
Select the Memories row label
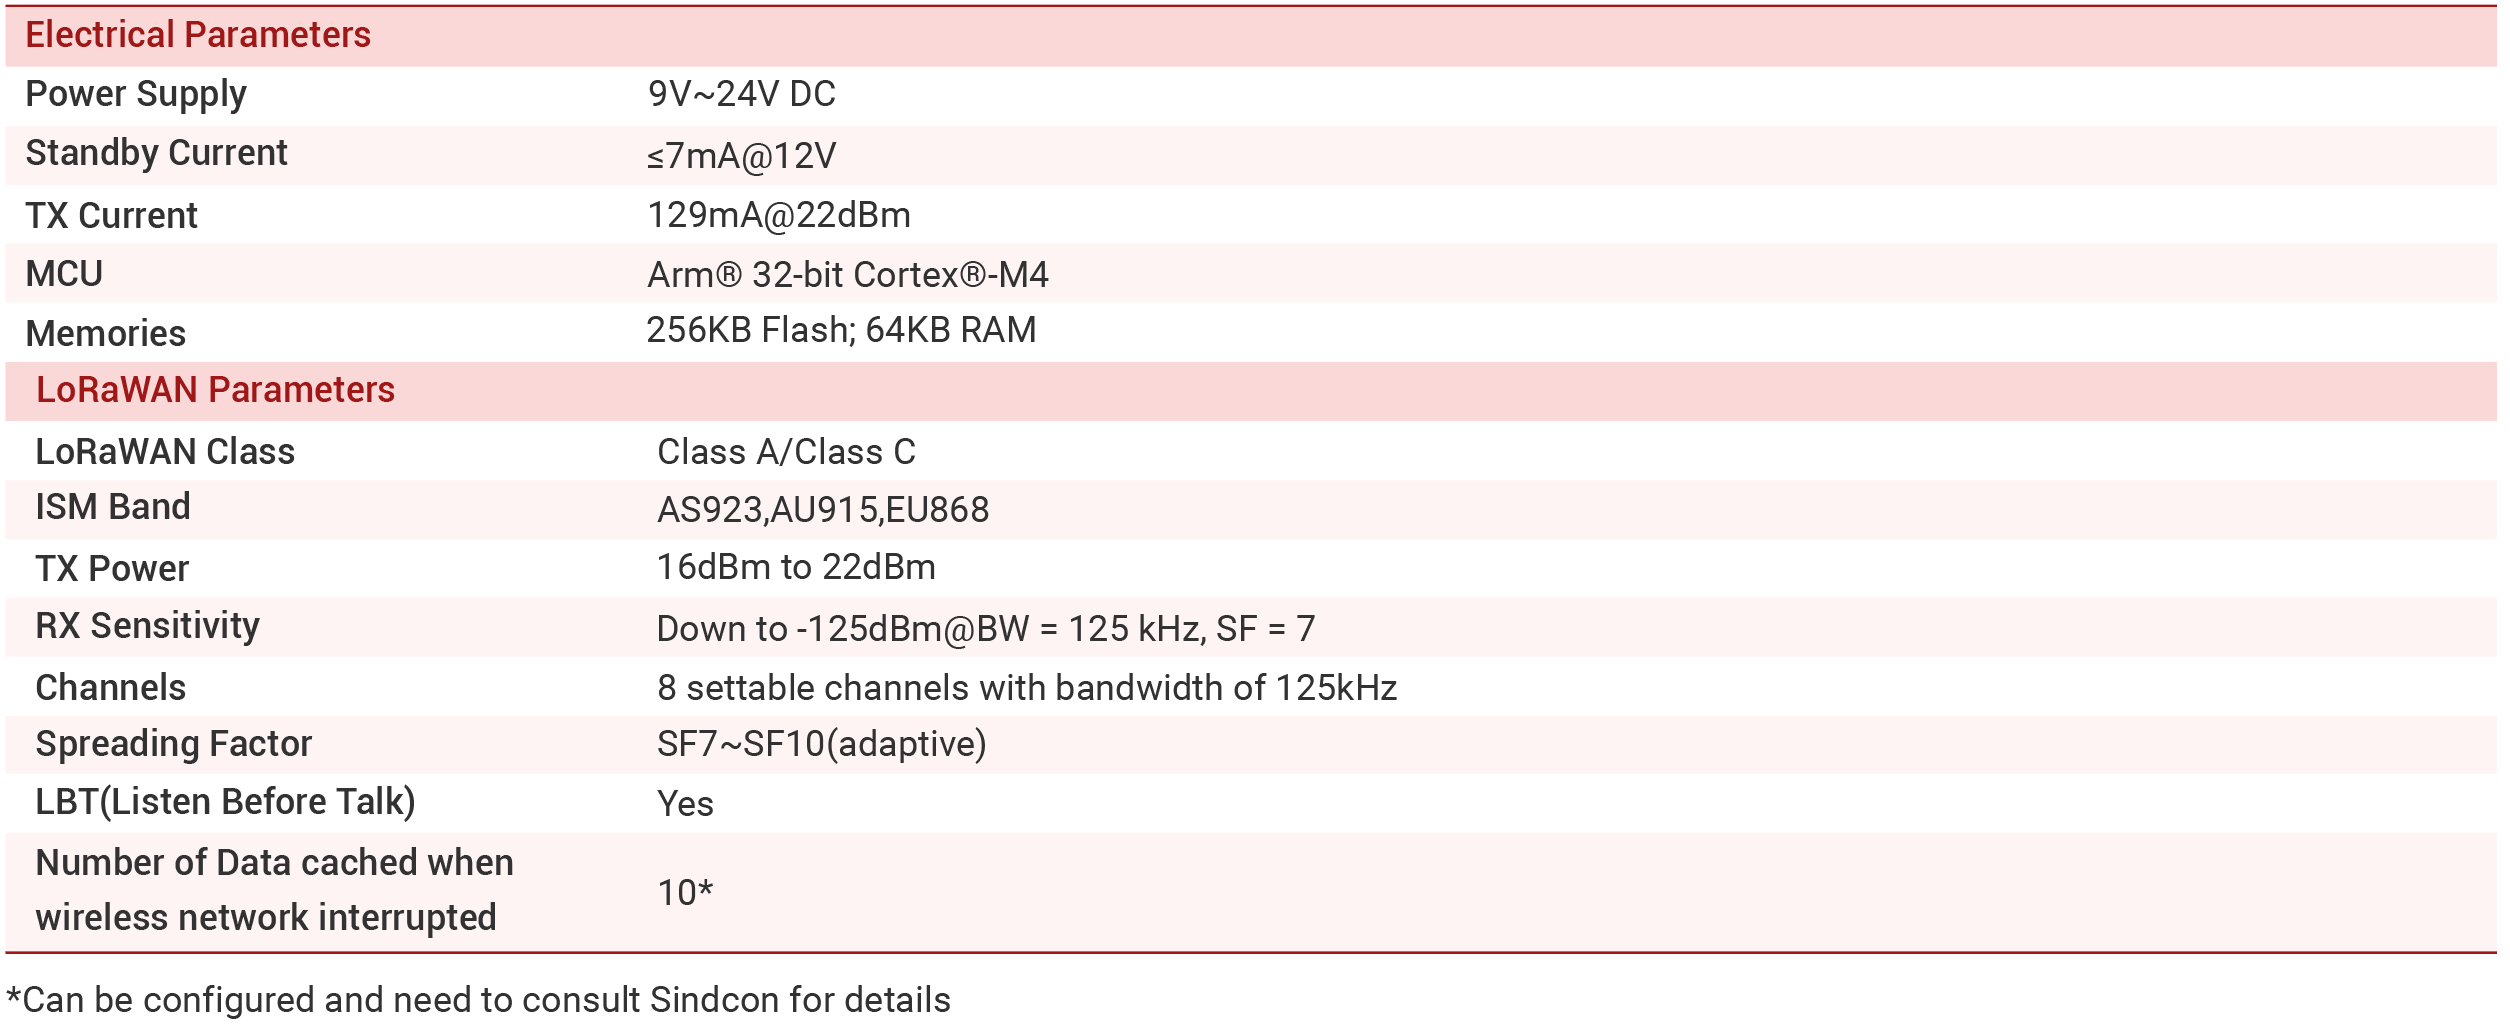[106, 334]
